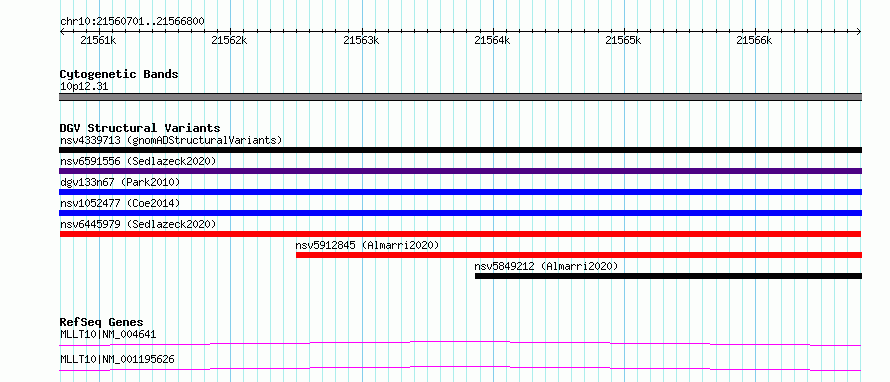Select the red nsv5912845 Almarri2020 bar
The width and height of the screenshot is (890, 382).
[579, 255]
